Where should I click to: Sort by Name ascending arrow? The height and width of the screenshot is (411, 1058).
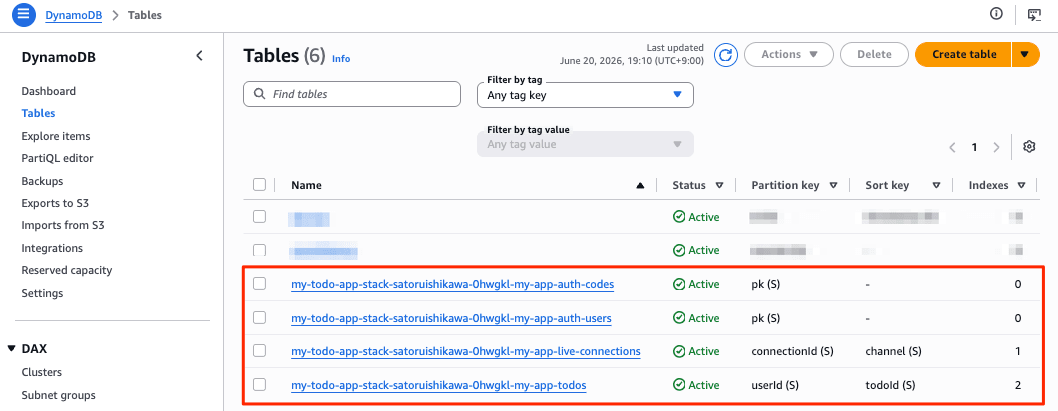(x=640, y=186)
